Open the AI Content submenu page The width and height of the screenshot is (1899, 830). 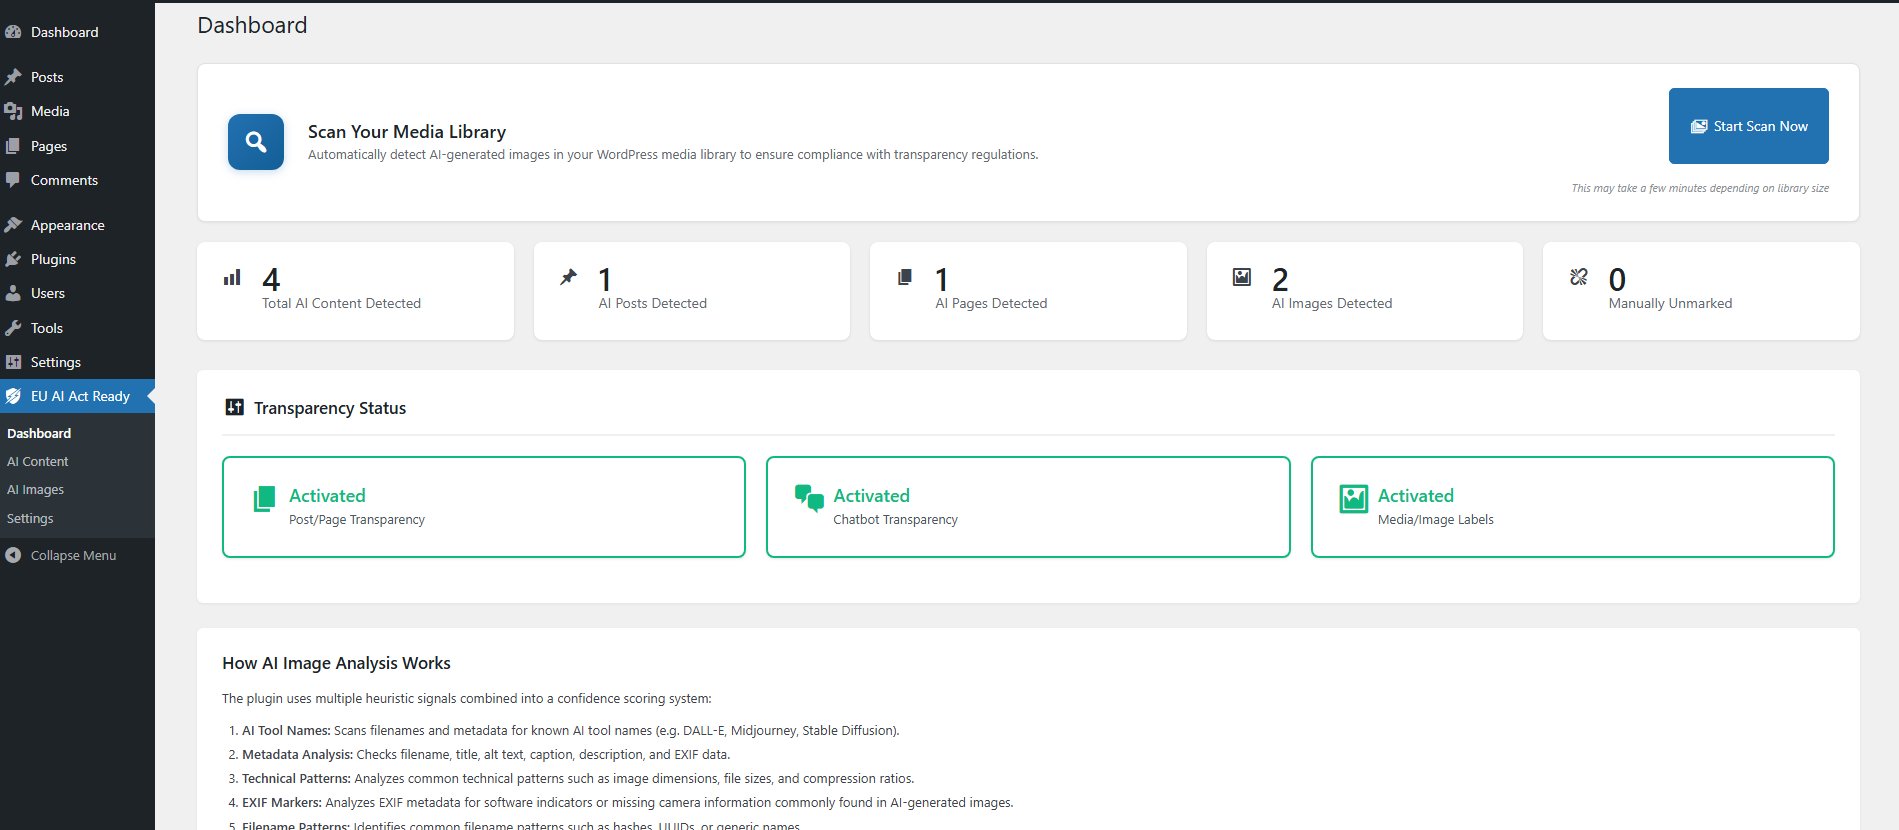38,462
